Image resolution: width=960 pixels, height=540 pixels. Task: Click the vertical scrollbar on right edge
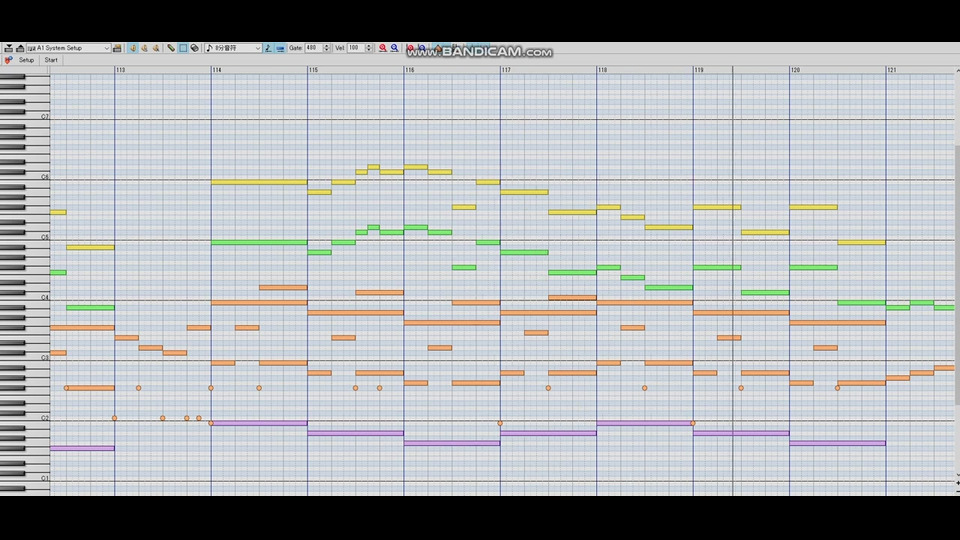[957, 276]
